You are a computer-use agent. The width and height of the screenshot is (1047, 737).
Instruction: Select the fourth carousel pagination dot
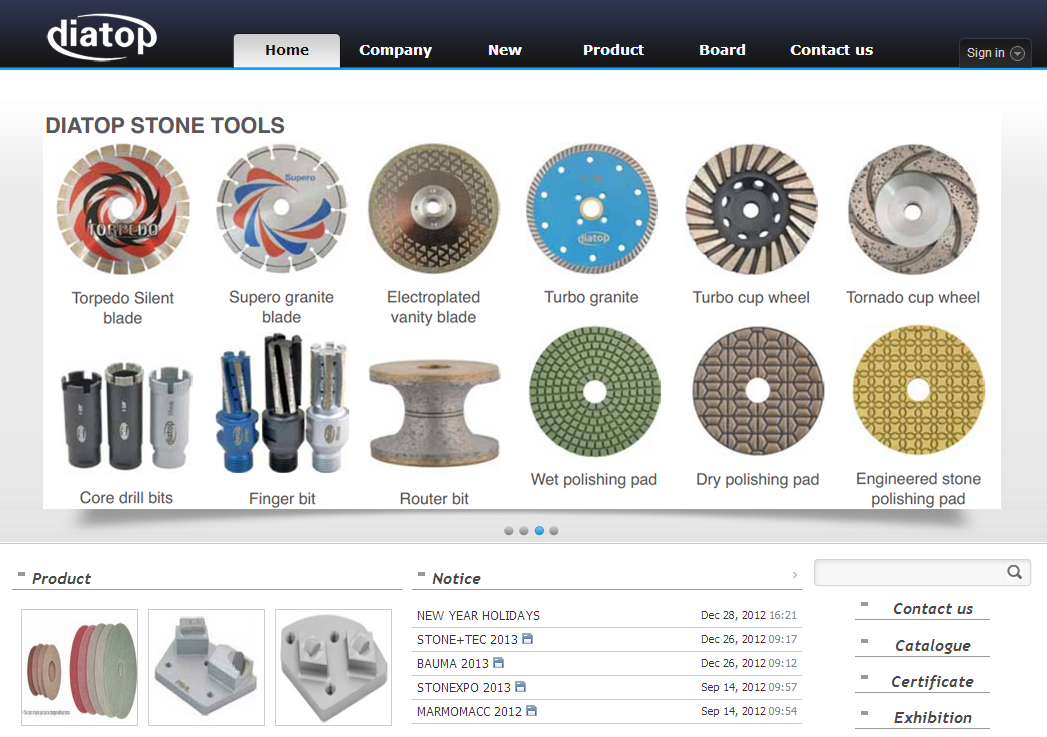(554, 531)
